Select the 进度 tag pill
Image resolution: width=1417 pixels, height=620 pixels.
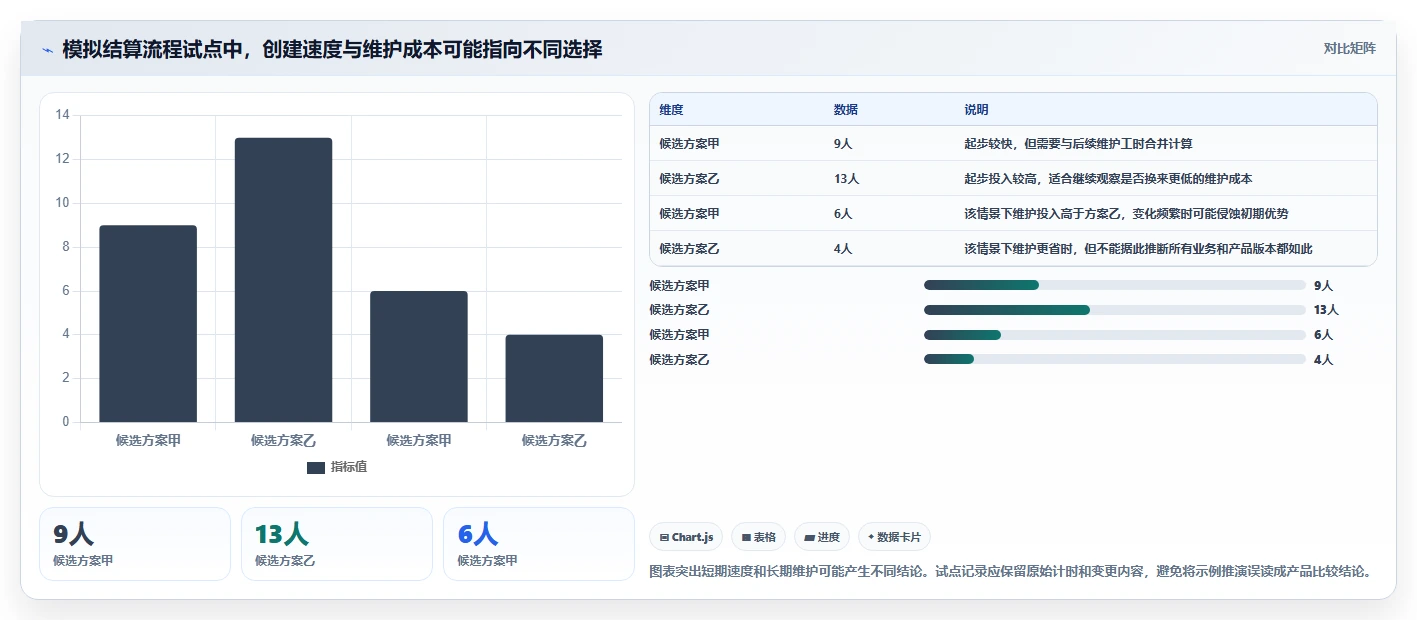(822, 537)
